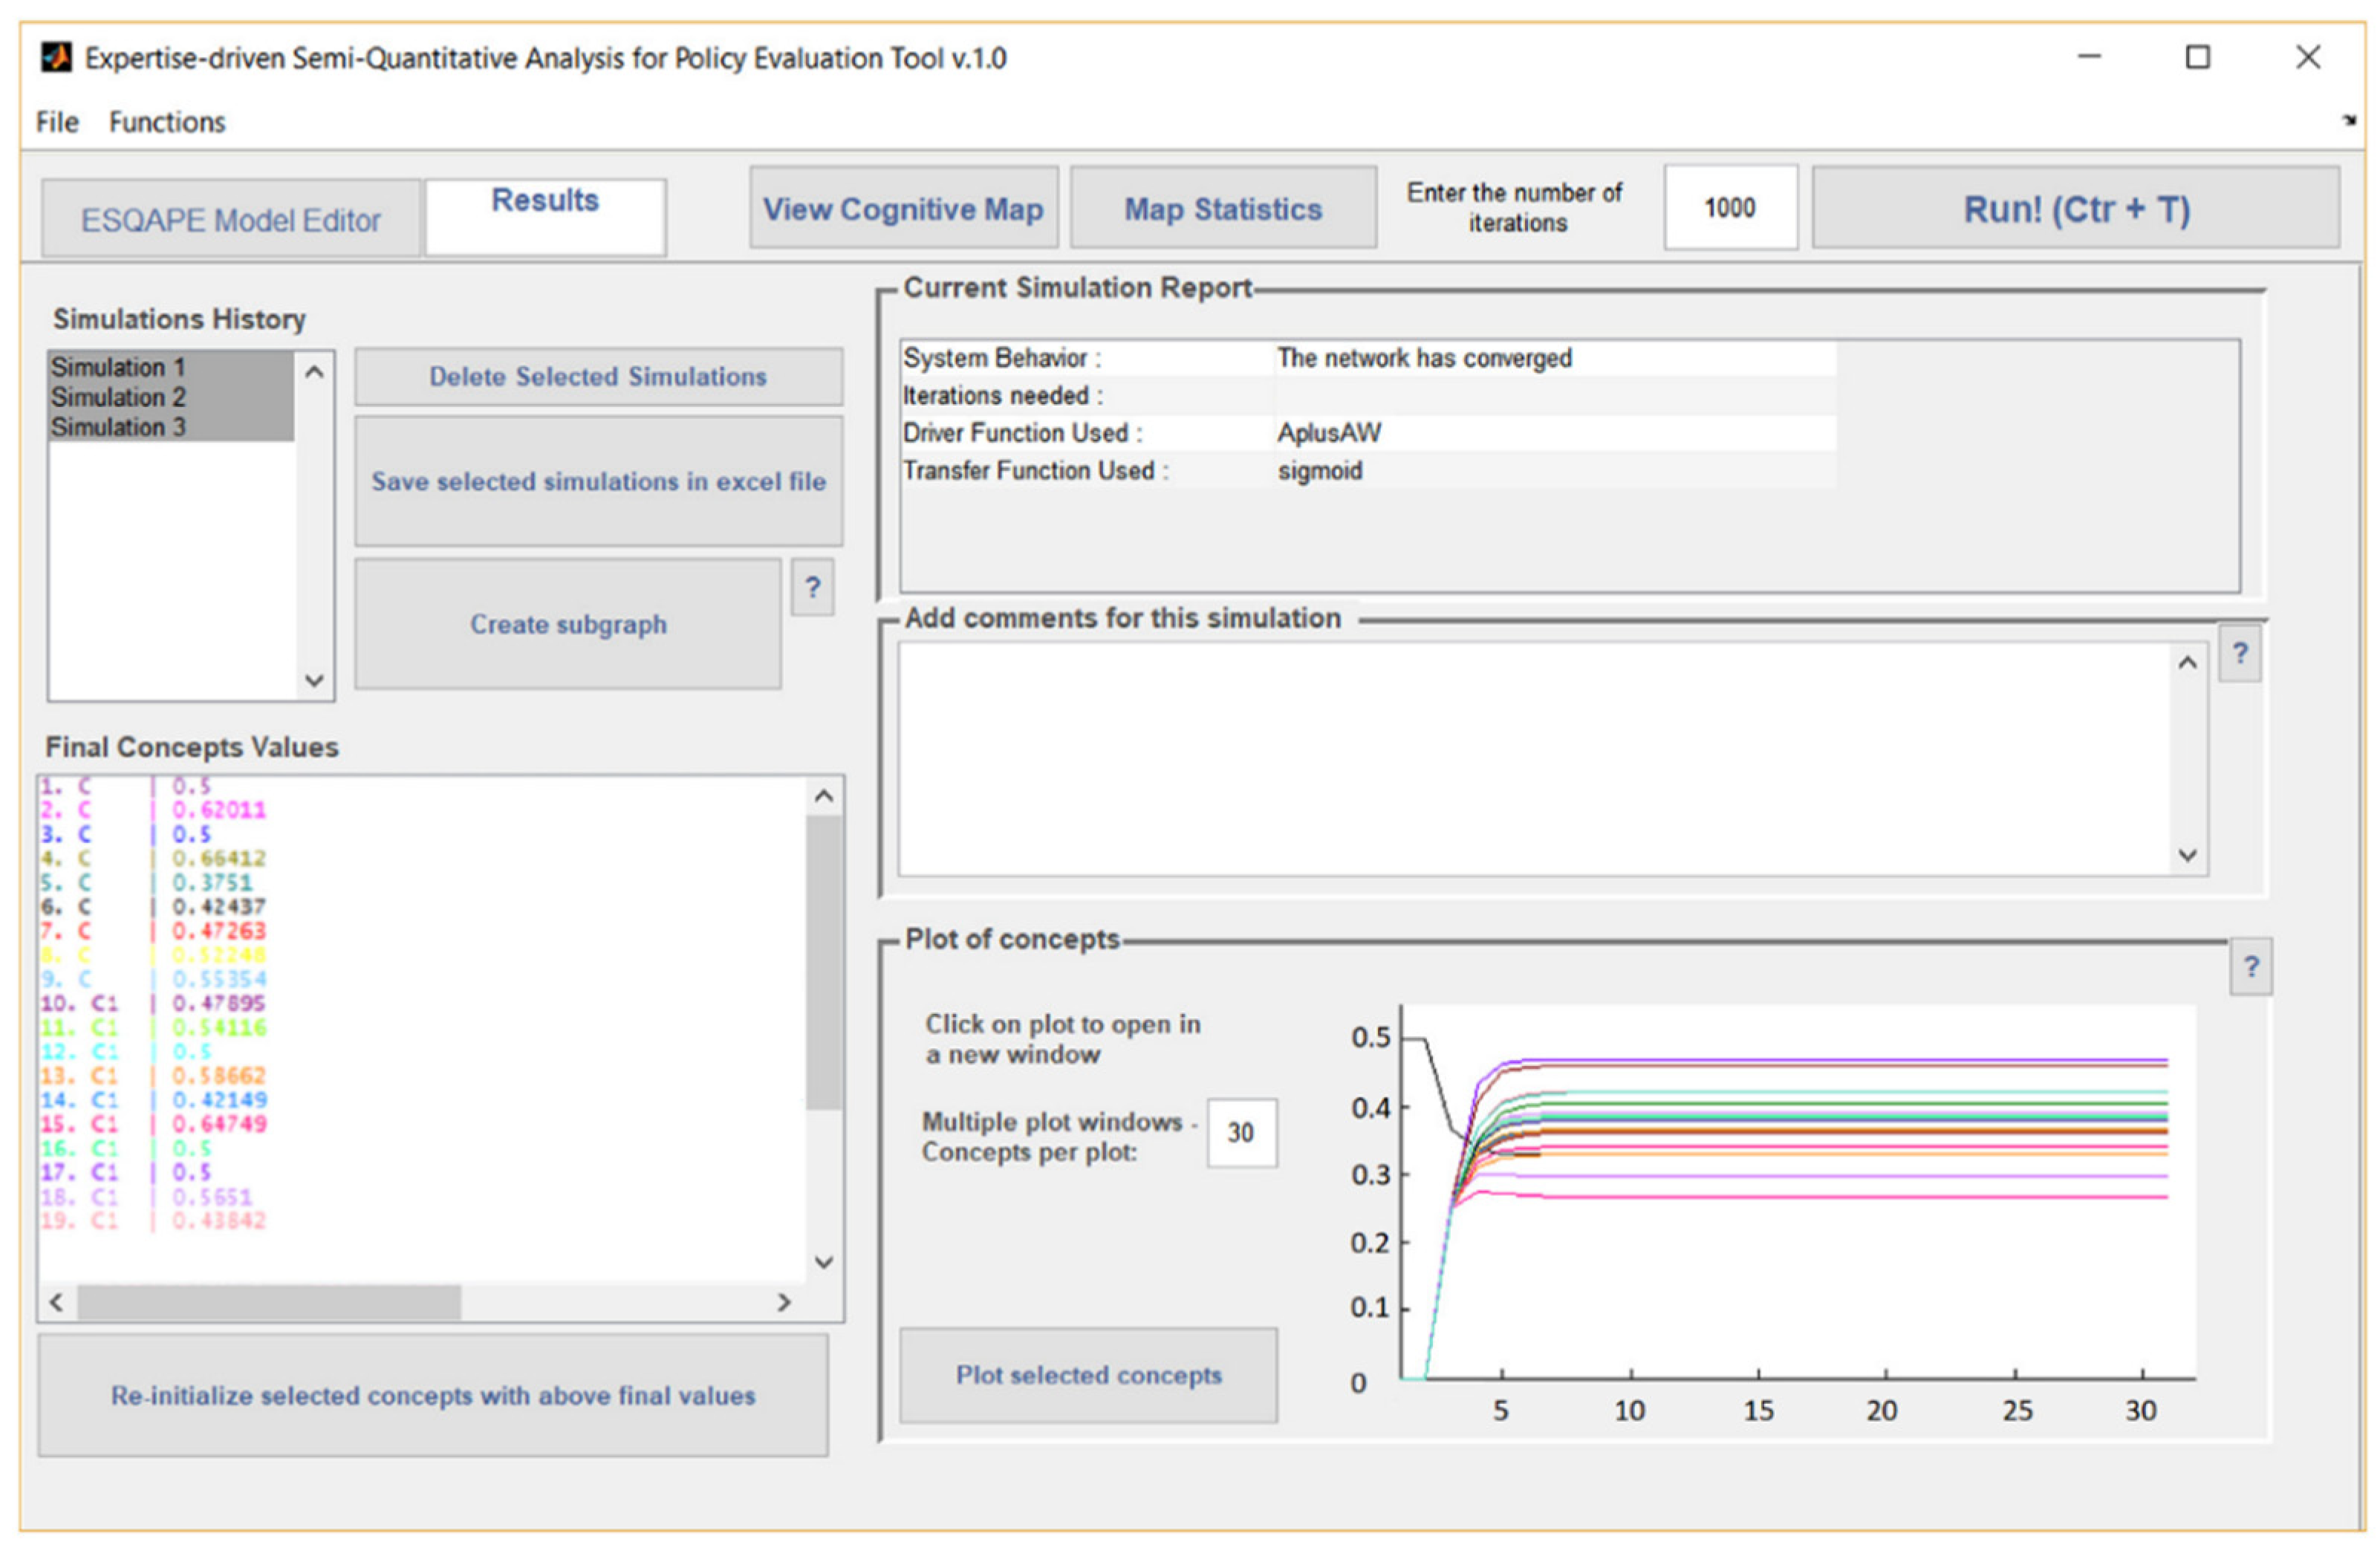The width and height of the screenshot is (2380, 1551).
Task: Click help icon next to comments box
Action: (2239, 654)
